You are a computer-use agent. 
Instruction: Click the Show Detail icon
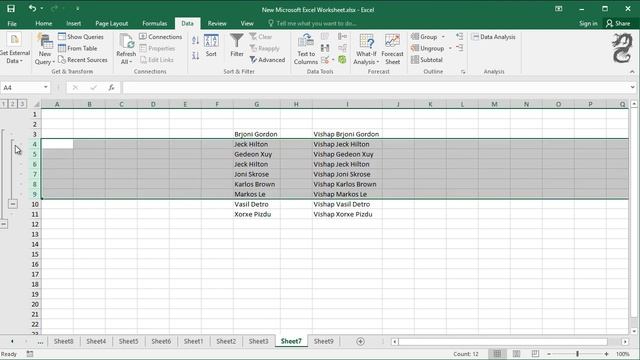[460, 37]
